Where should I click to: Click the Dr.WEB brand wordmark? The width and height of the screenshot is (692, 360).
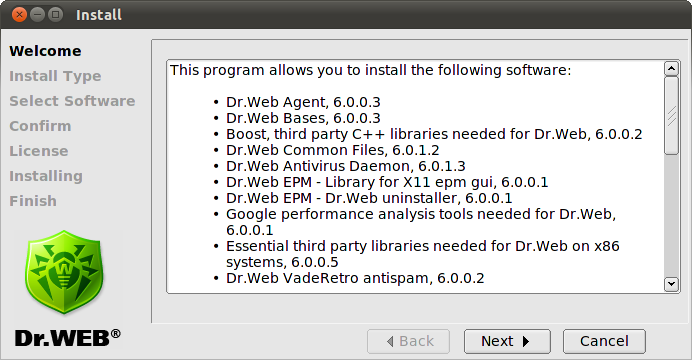(68, 338)
